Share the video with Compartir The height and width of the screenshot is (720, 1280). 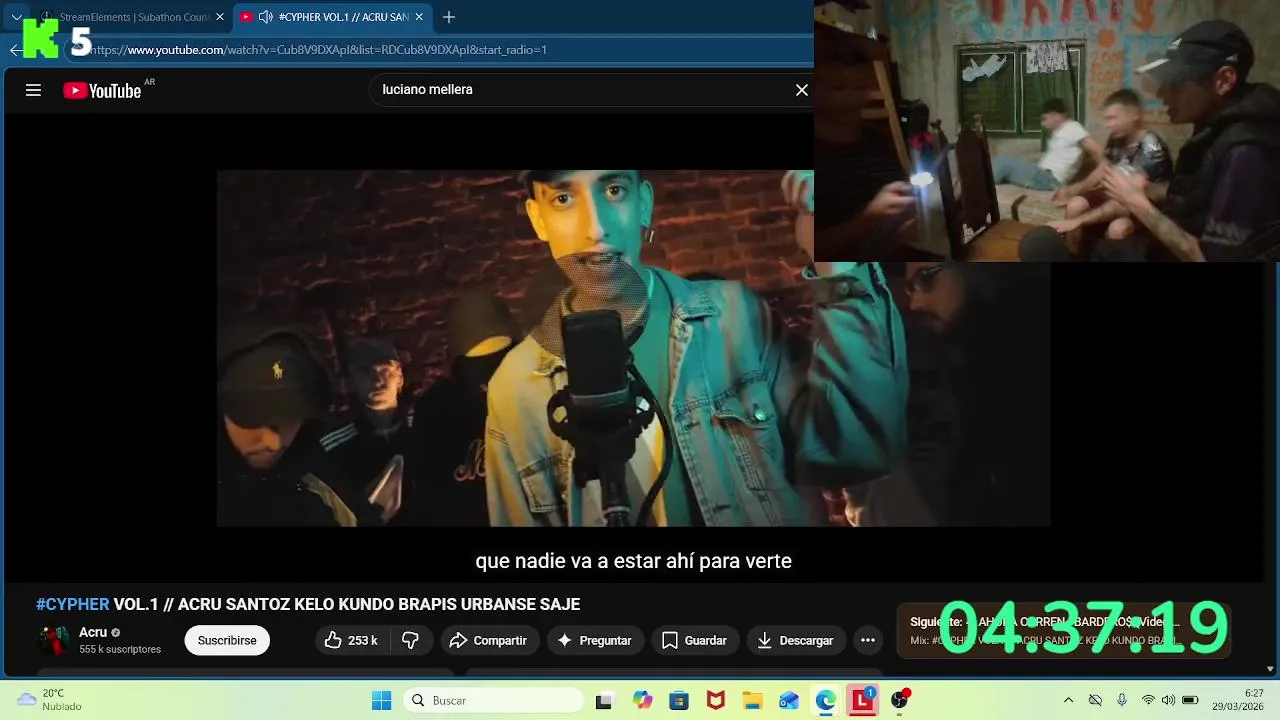[x=489, y=640]
